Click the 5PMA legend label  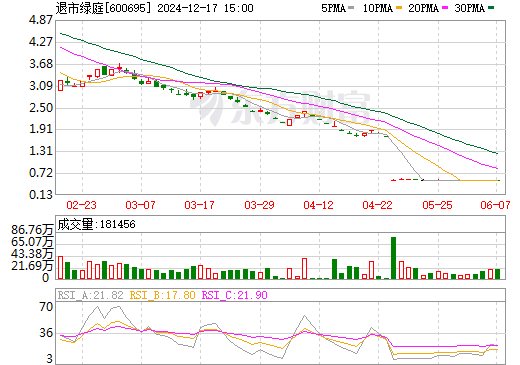(333, 8)
